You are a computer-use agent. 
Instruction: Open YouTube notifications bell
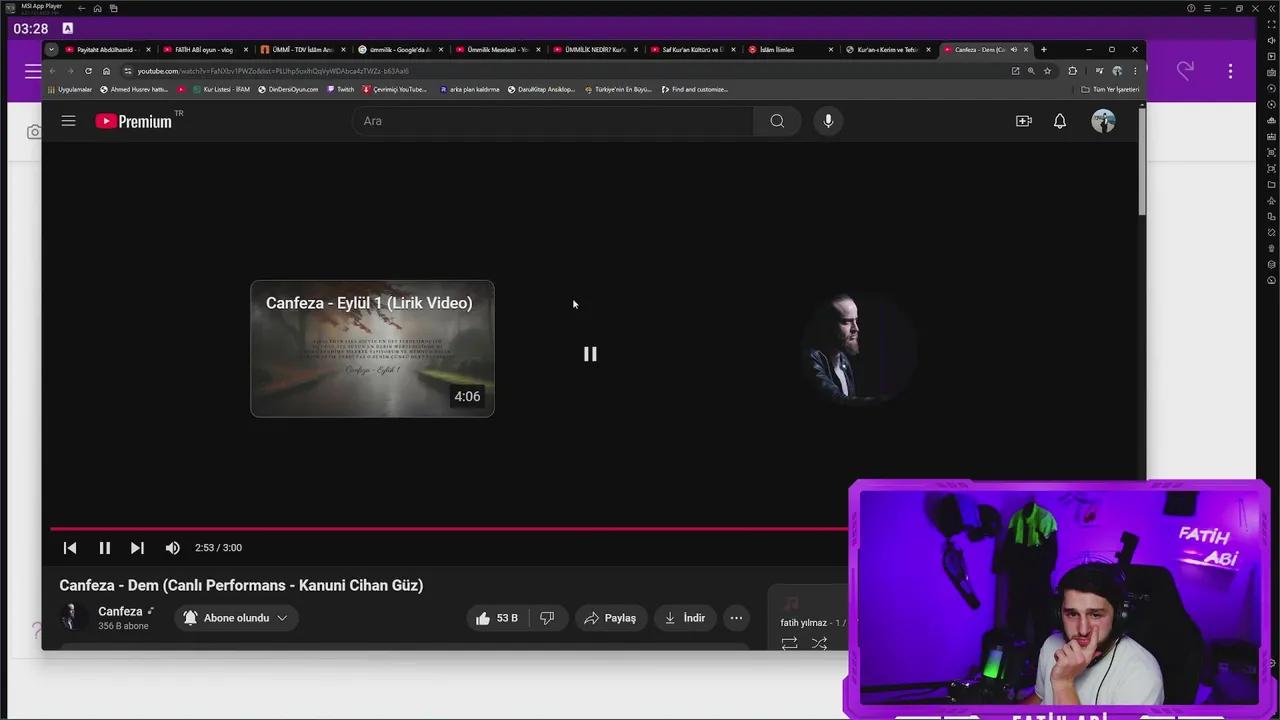coord(1060,121)
